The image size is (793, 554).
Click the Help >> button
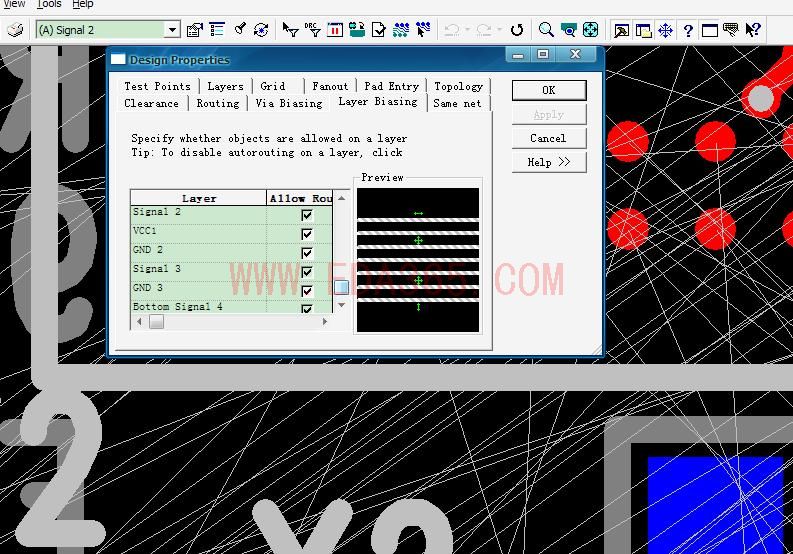click(x=549, y=162)
